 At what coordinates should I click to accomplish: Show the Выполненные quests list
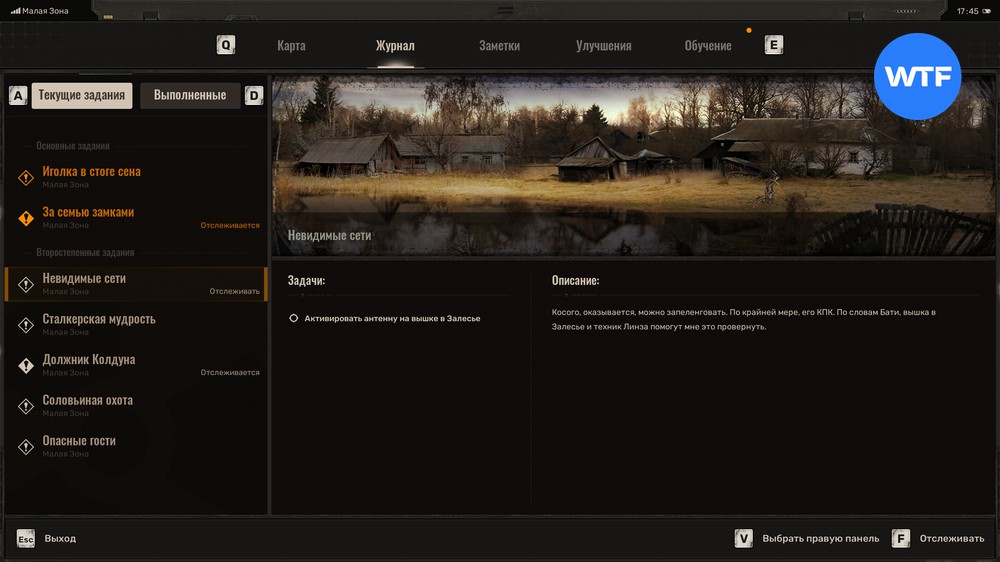pyautogui.click(x=190, y=96)
